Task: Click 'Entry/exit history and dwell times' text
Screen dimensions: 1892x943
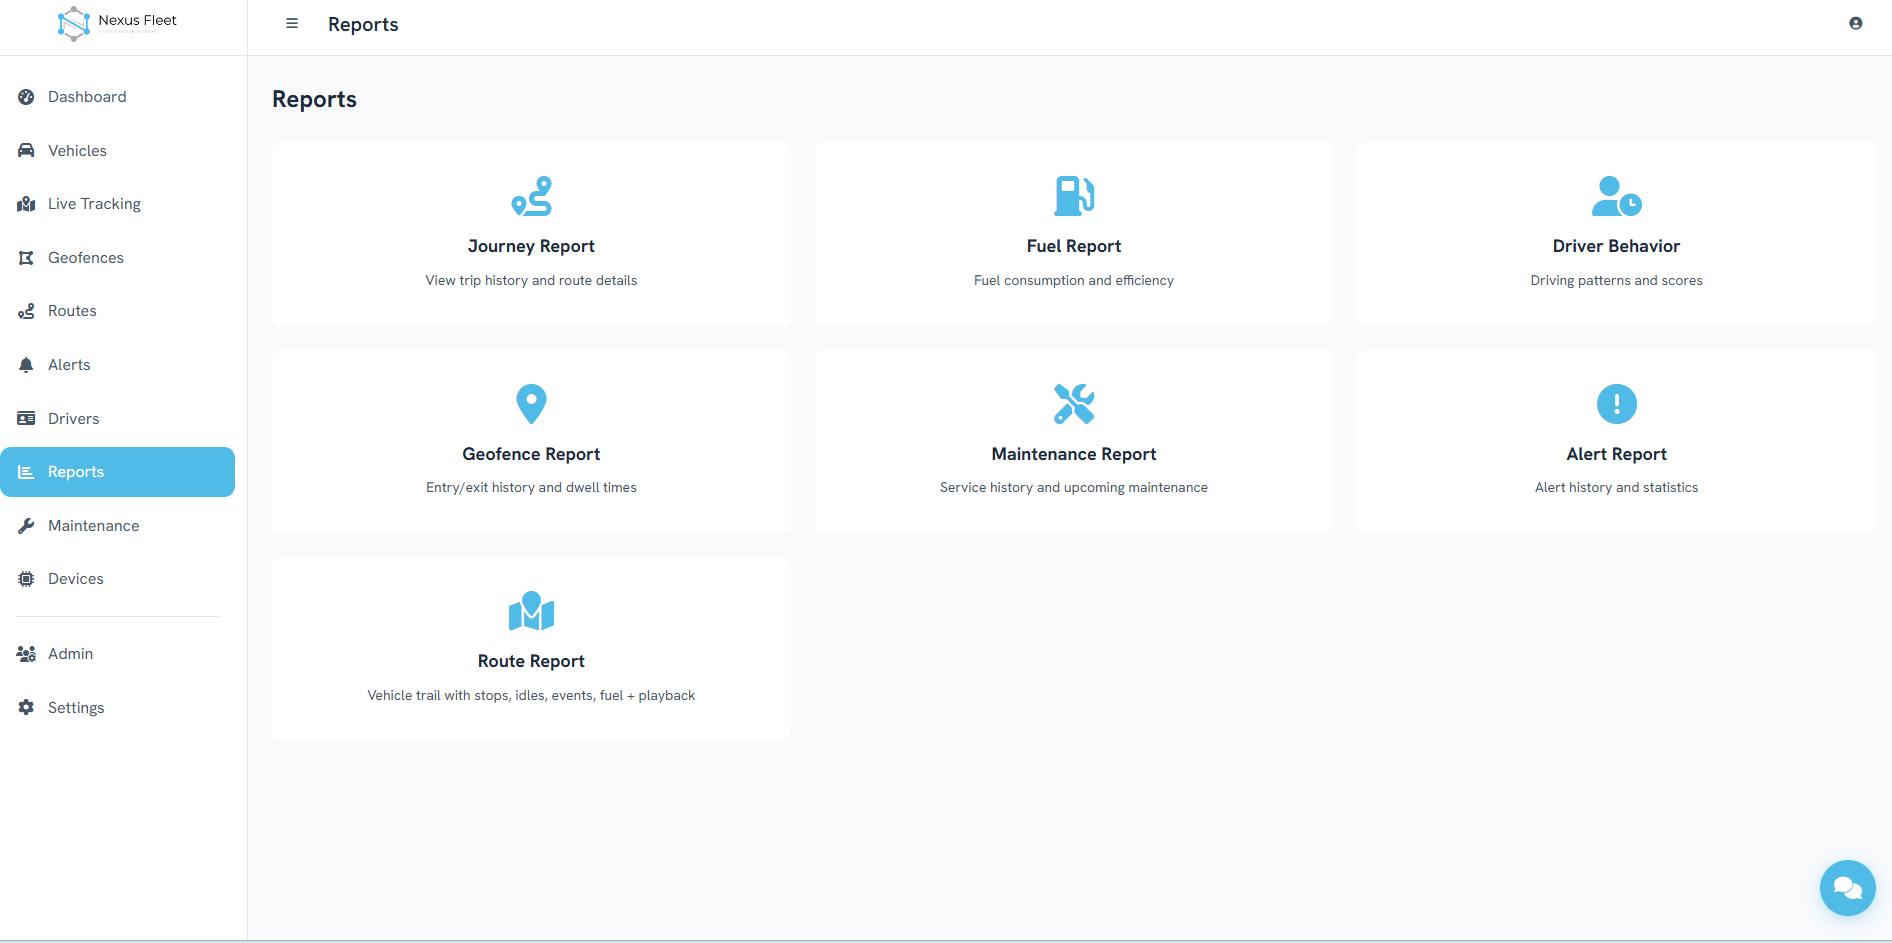Action: click(x=531, y=488)
